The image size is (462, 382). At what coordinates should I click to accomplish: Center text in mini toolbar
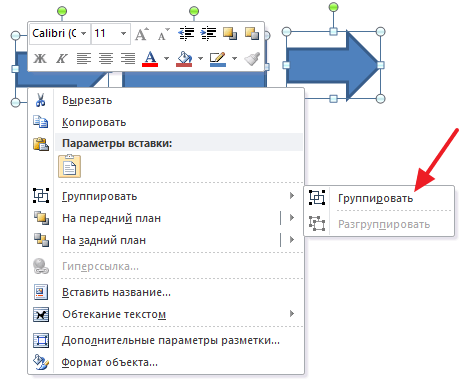tap(106, 59)
